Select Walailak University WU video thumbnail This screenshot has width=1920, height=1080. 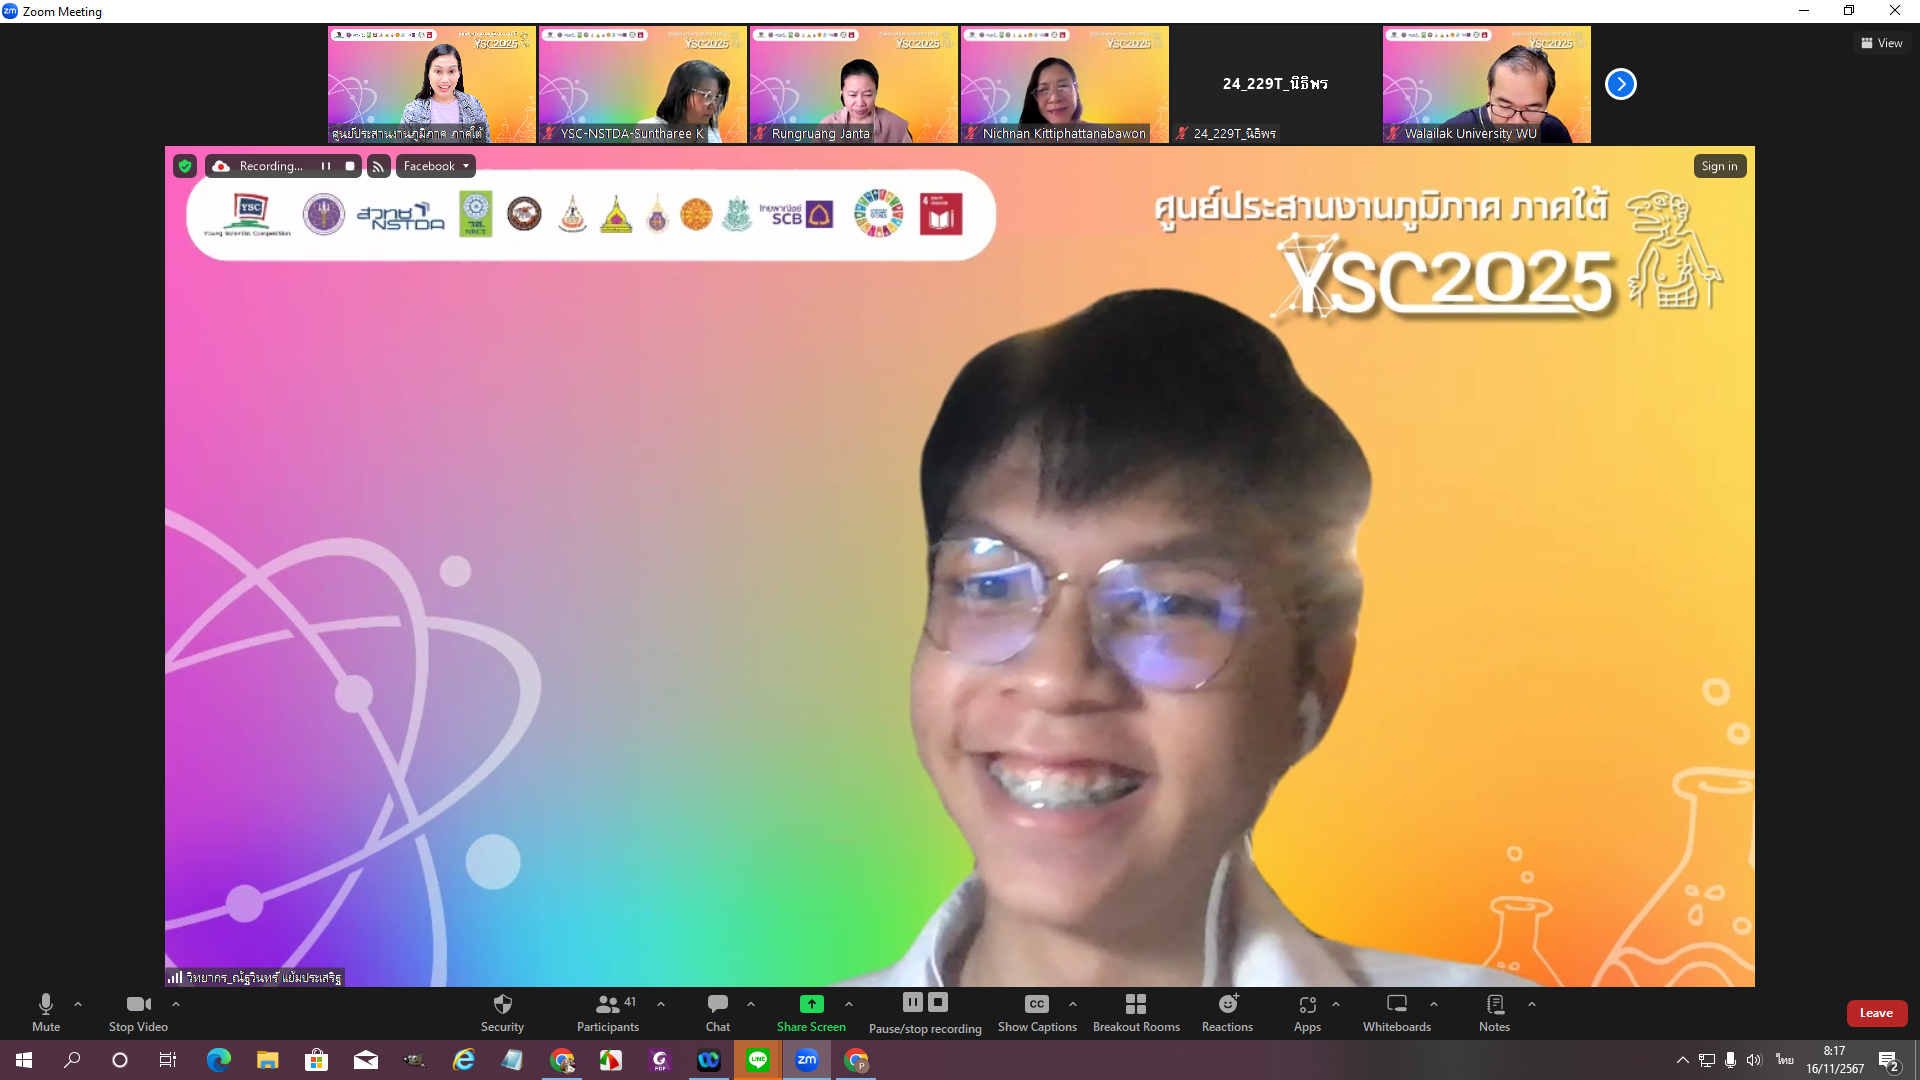point(1486,84)
